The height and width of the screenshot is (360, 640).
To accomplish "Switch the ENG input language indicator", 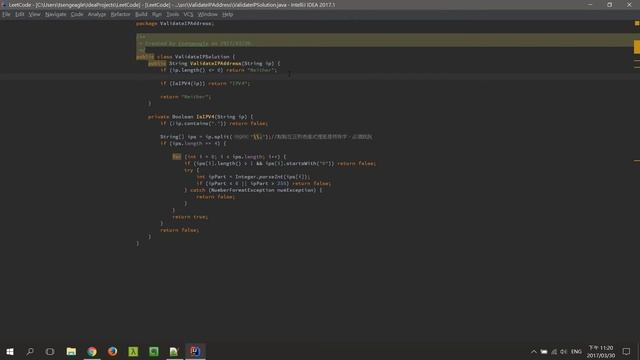I will coord(576,351).
